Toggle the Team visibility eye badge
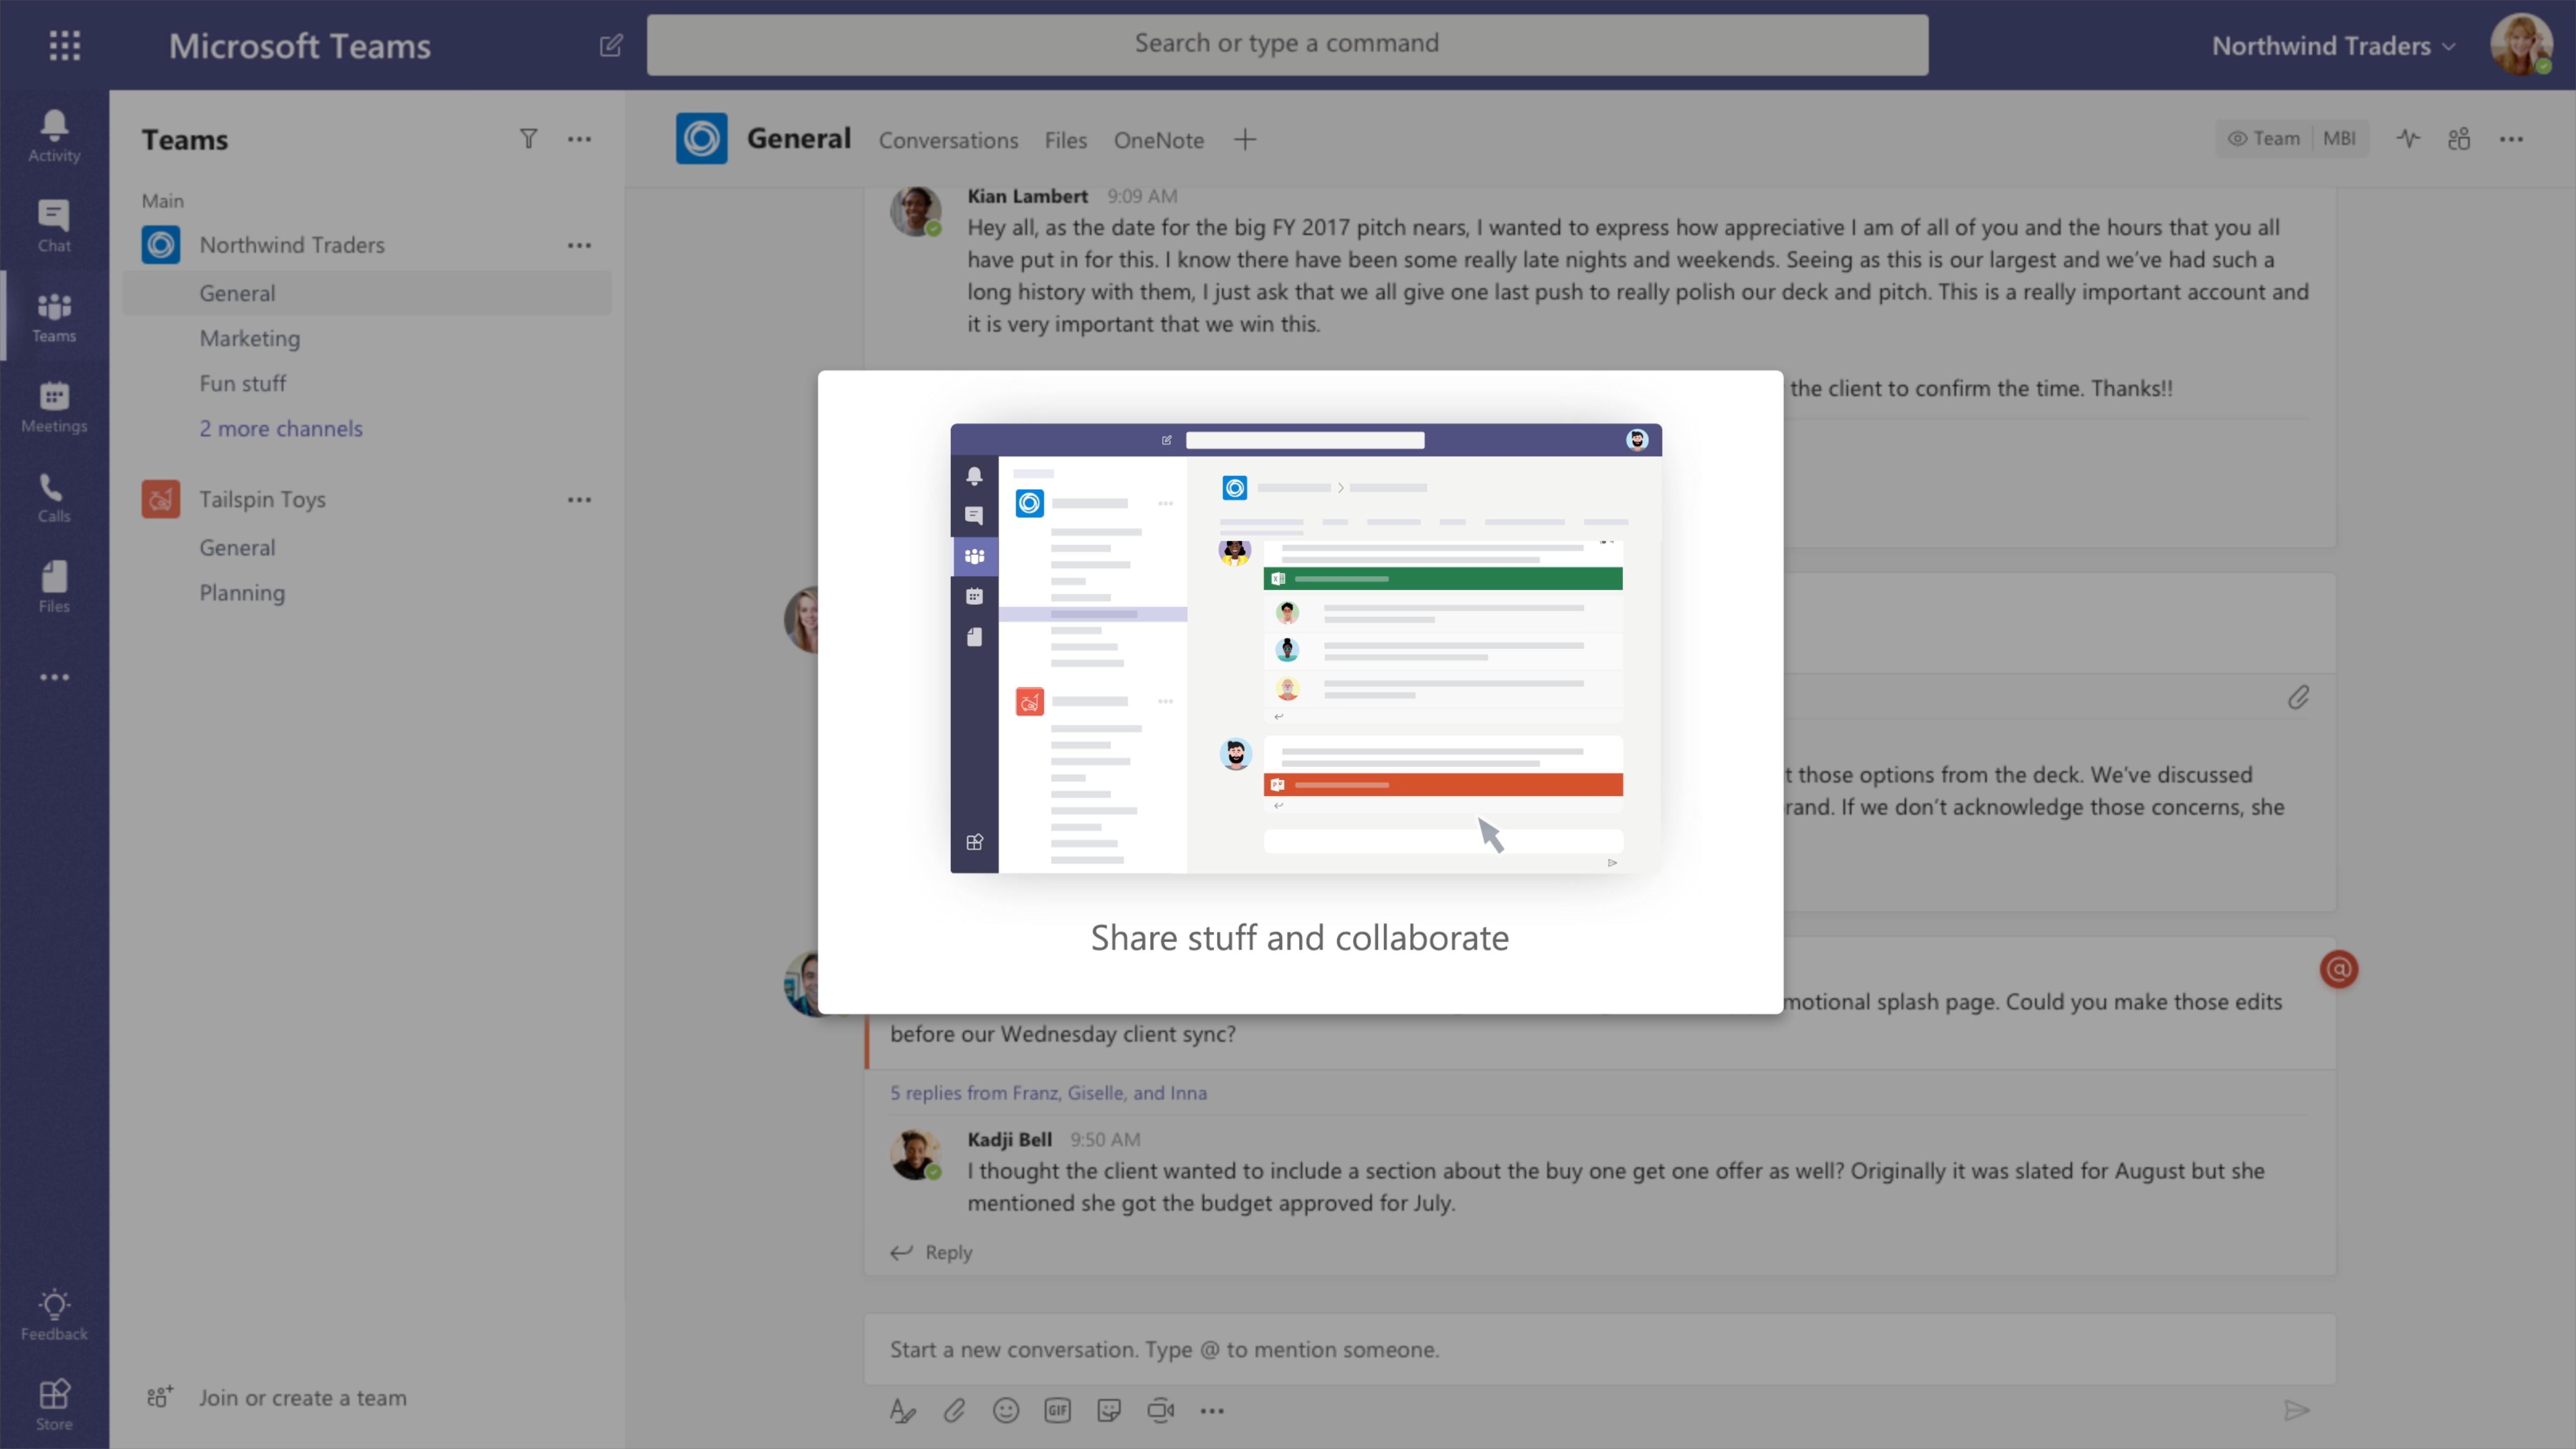The height and width of the screenshot is (1449, 2576). pyautogui.click(x=2264, y=139)
